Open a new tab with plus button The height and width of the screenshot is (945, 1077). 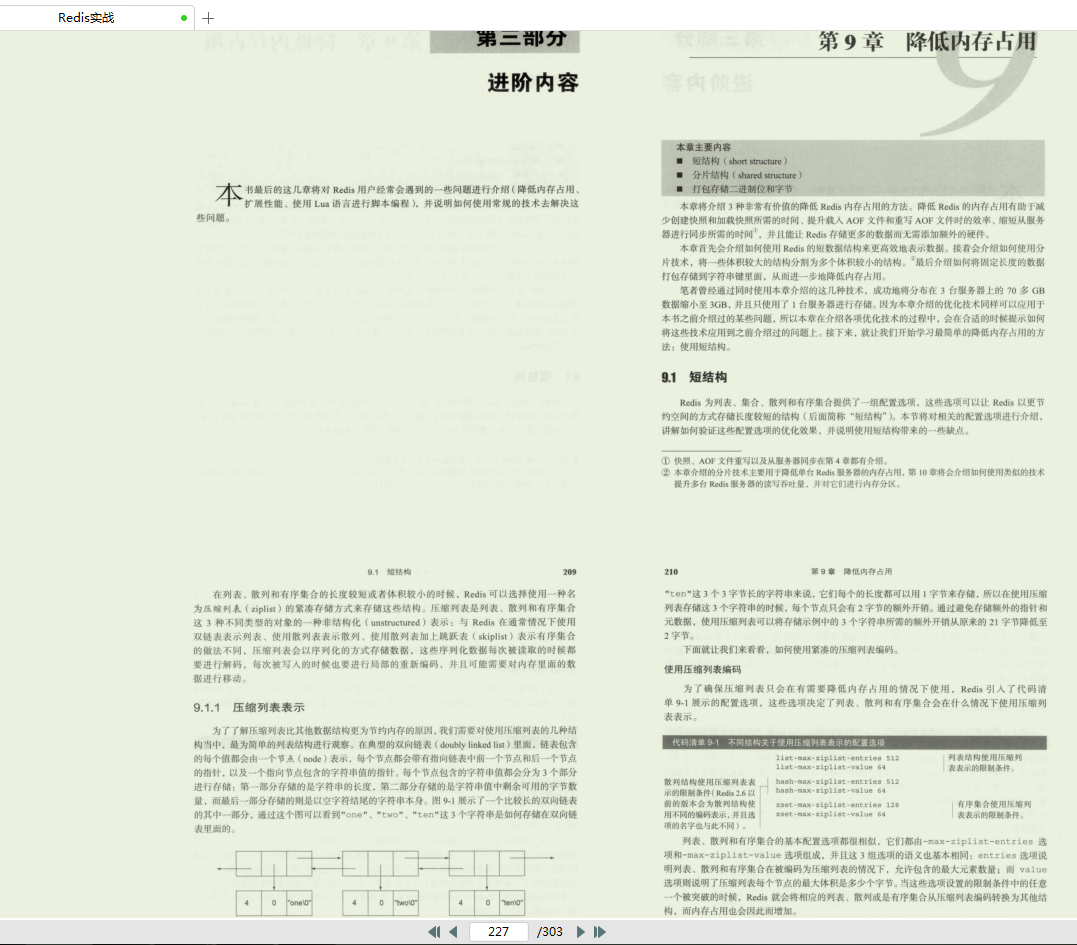coord(208,18)
